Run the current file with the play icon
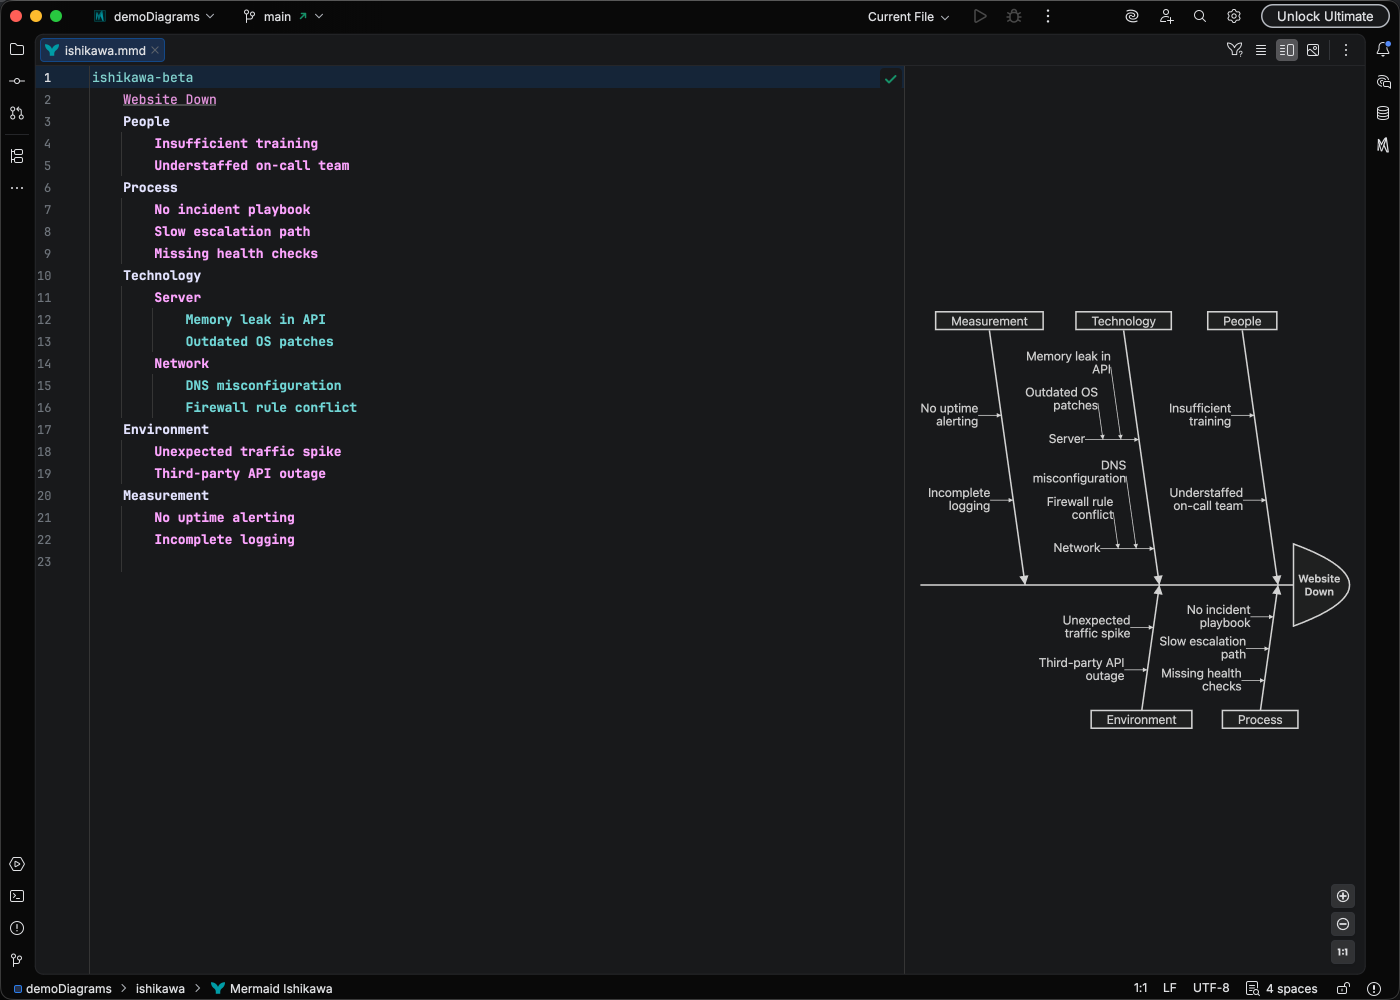The height and width of the screenshot is (1000, 1400). [x=980, y=16]
